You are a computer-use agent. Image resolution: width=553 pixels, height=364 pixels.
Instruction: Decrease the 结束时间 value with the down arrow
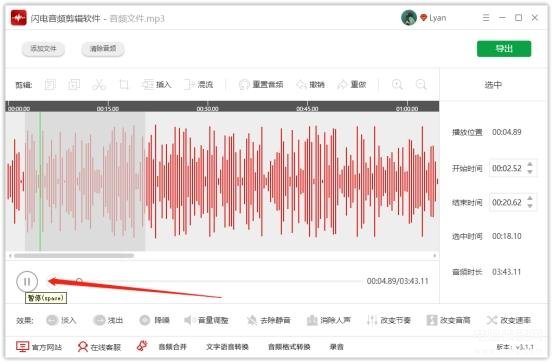[530, 206]
